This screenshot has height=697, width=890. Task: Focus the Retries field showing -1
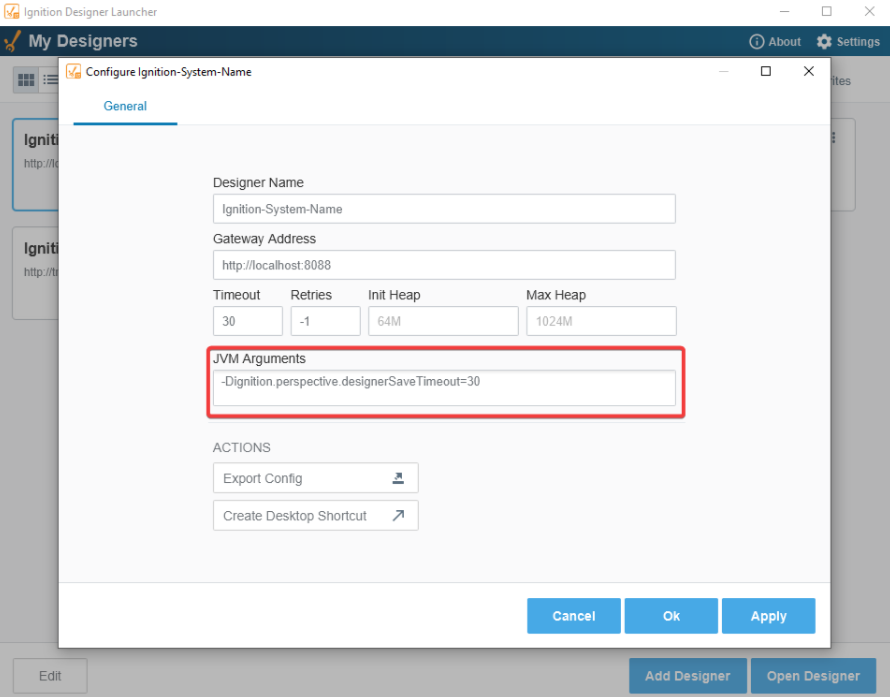click(x=325, y=321)
